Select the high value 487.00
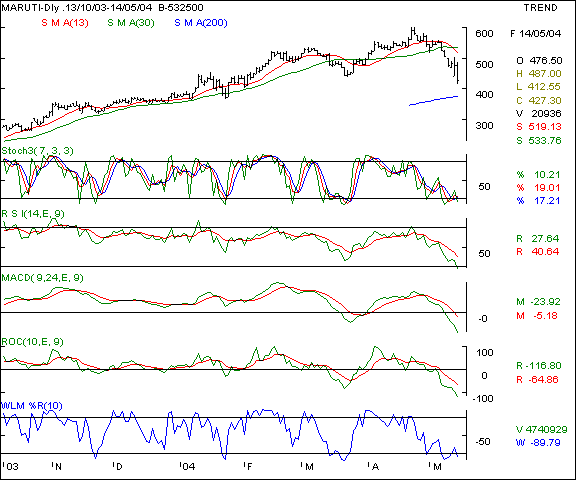 545,73
